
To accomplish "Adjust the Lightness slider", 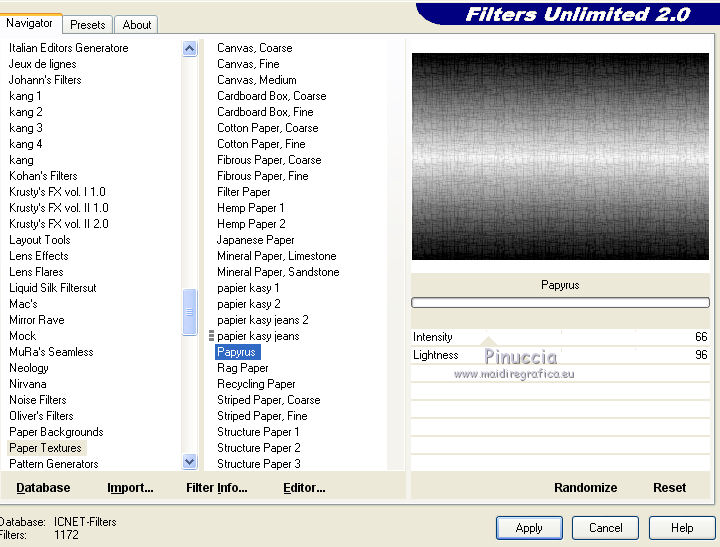I will coord(560,356).
